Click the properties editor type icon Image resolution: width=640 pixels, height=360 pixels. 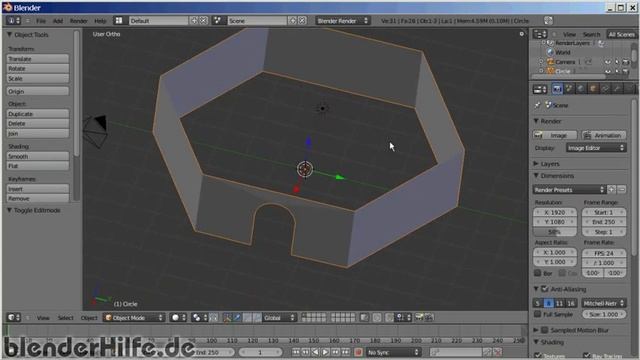[540, 89]
